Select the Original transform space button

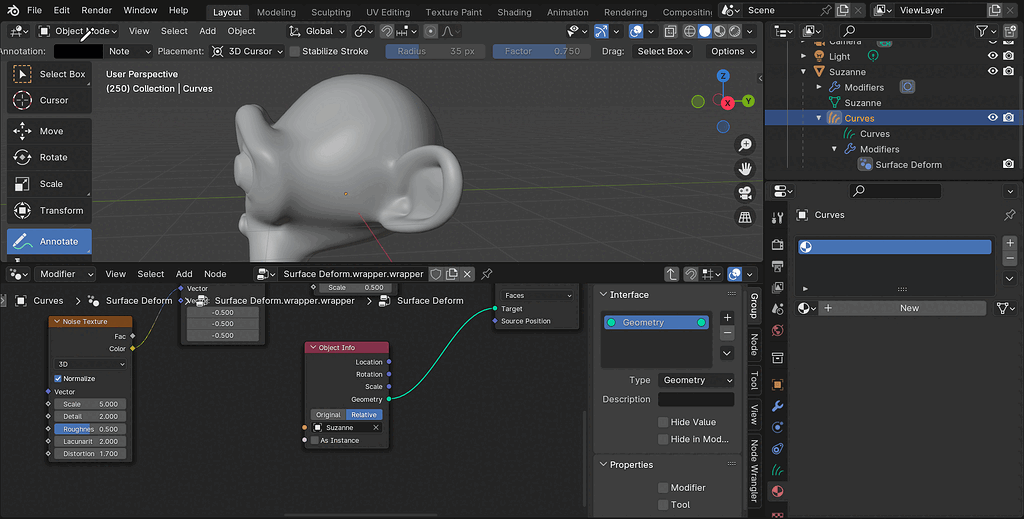[x=328, y=415]
